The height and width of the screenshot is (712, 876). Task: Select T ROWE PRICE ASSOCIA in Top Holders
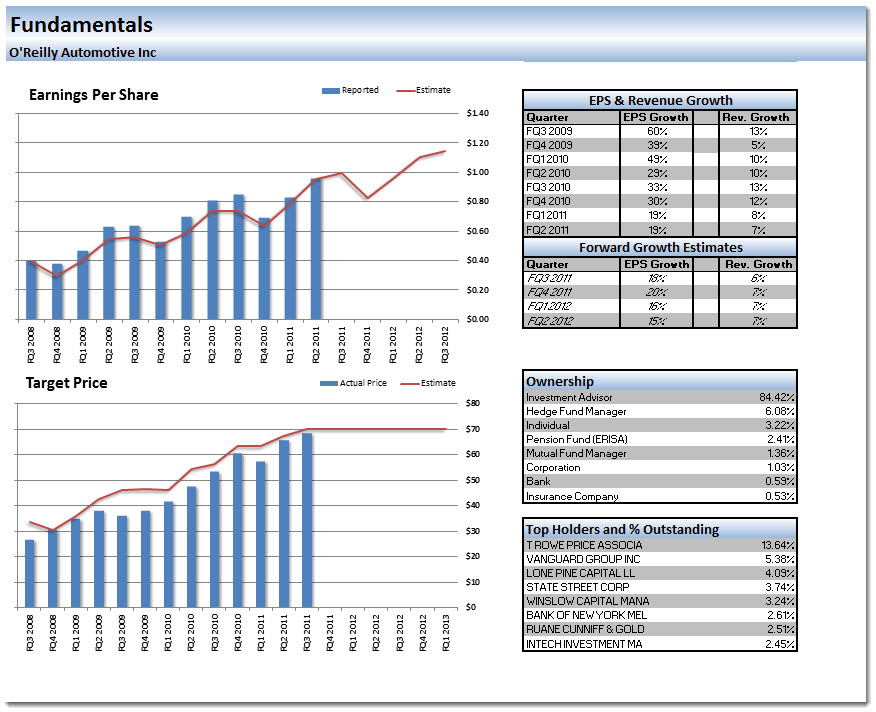584,545
